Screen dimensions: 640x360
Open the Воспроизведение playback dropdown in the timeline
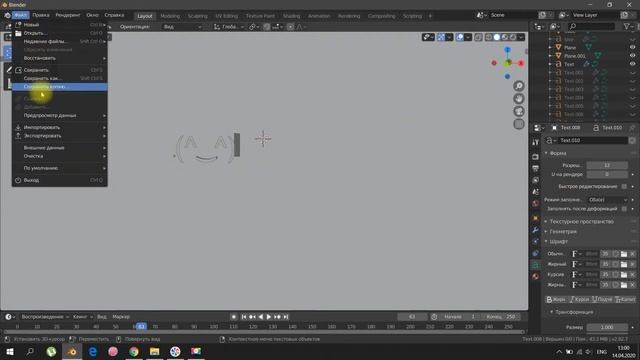[x=45, y=317]
